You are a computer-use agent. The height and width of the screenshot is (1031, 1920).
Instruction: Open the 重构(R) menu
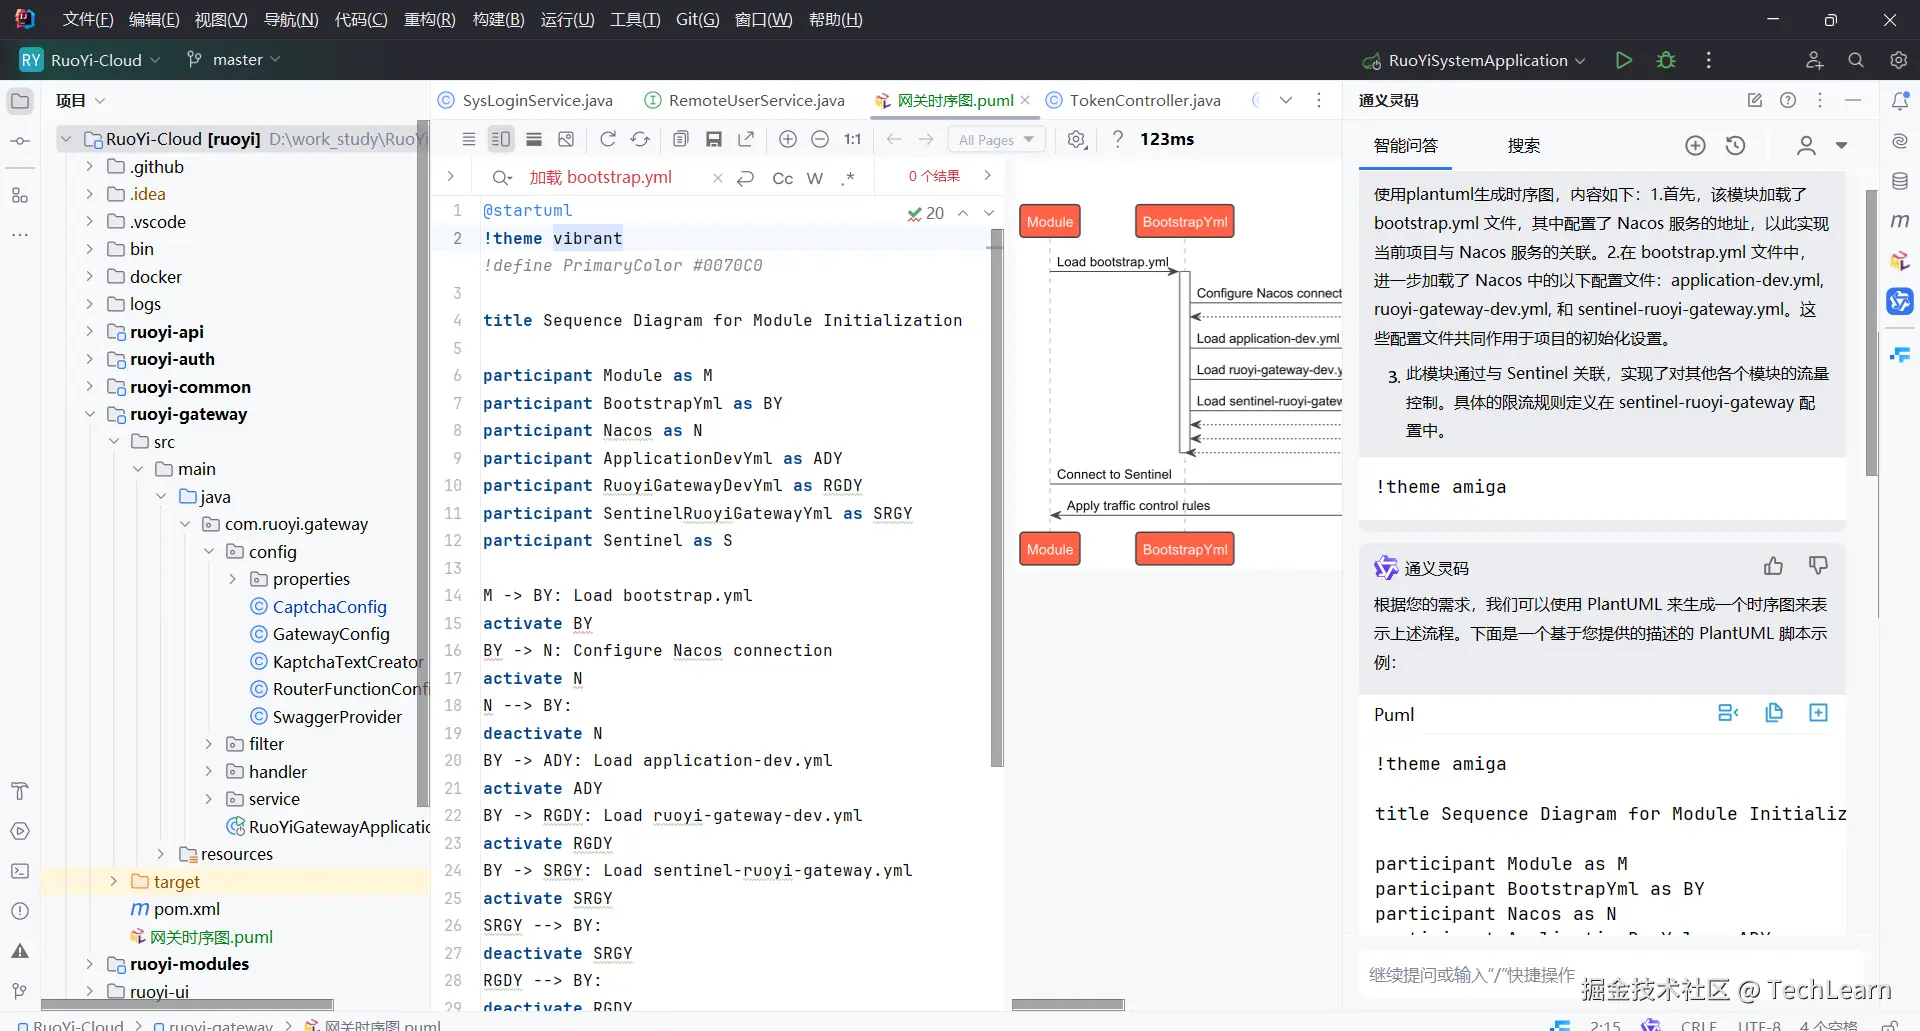429,20
